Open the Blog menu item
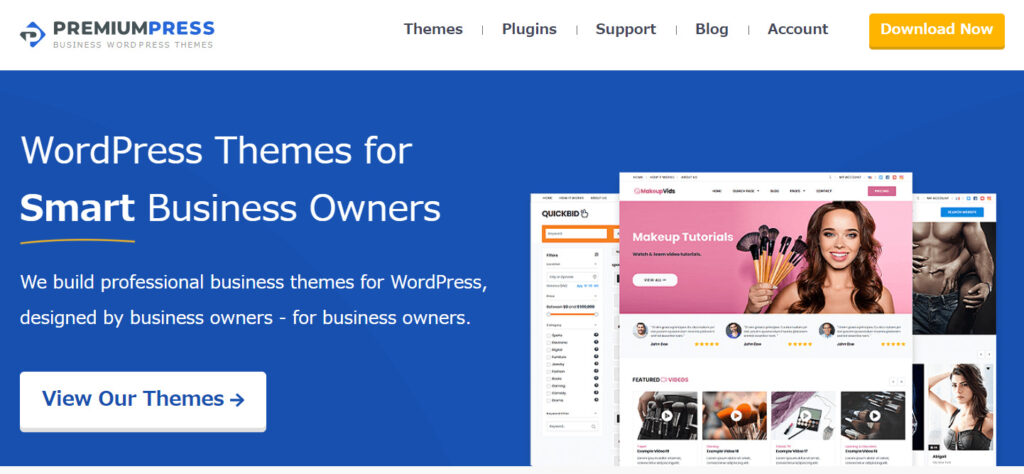Image resolution: width=1024 pixels, height=474 pixels. [x=712, y=29]
